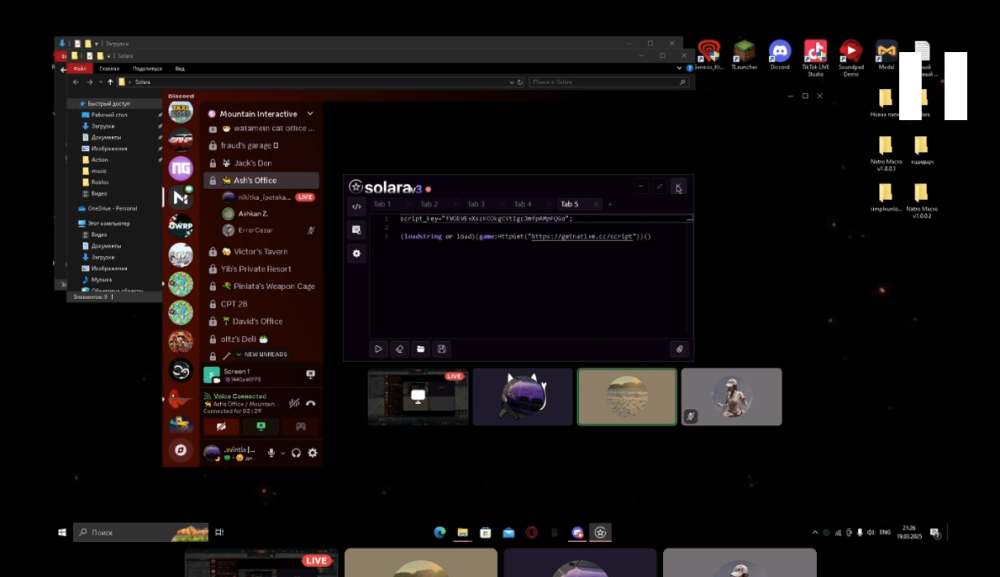
Task: Open the Medal desktop shortcut
Action: point(886,54)
